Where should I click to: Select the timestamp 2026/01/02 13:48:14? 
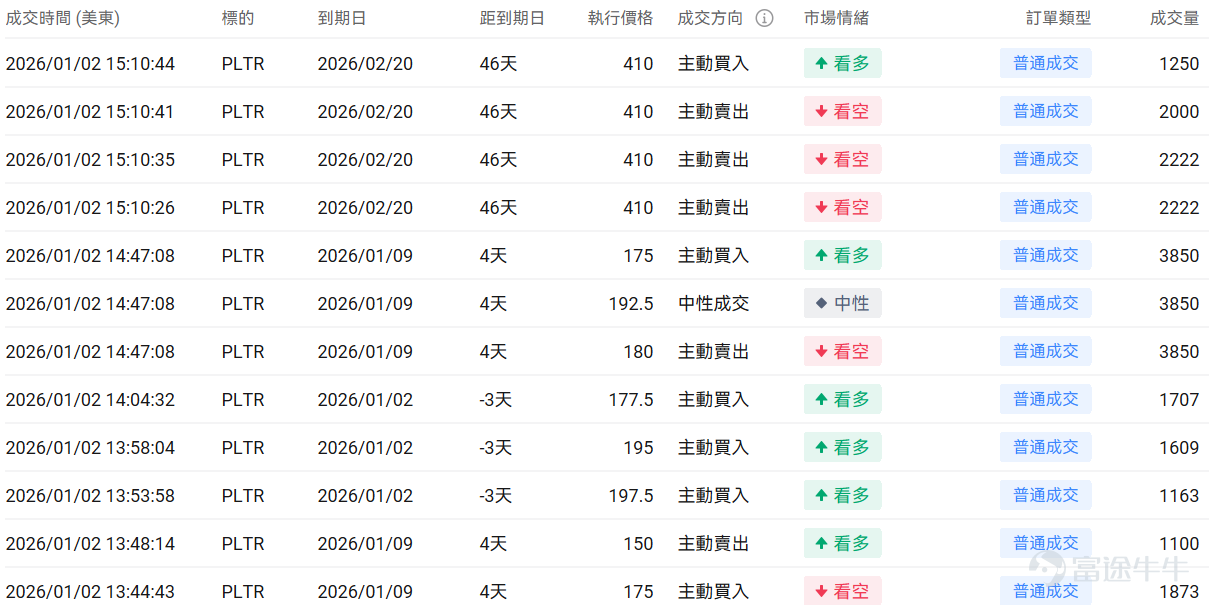tap(90, 544)
